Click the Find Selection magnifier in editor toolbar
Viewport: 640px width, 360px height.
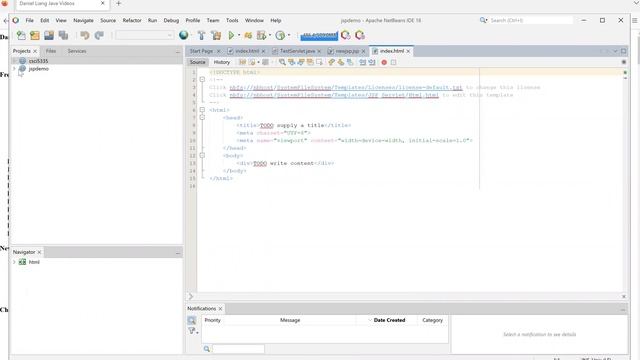[x=282, y=62]
